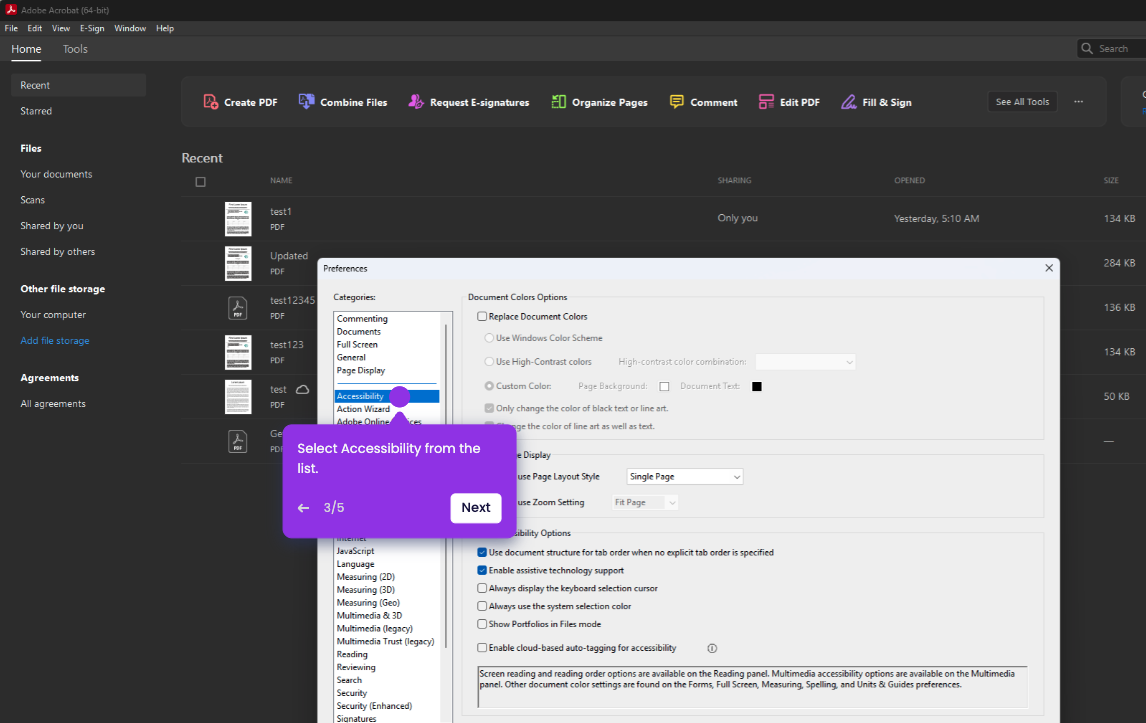Open the File menu
The image size is (1146, 723).
tap(11, 28)
